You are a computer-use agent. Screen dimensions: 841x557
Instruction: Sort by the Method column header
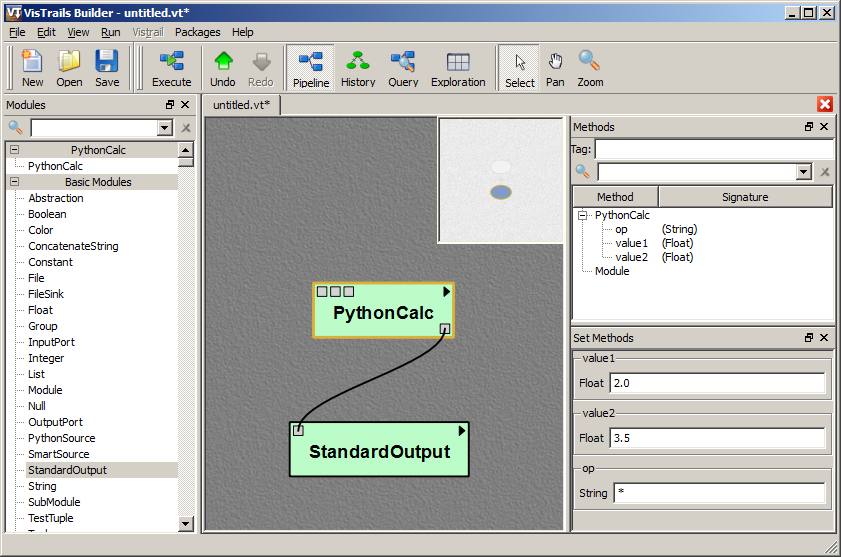615,197
